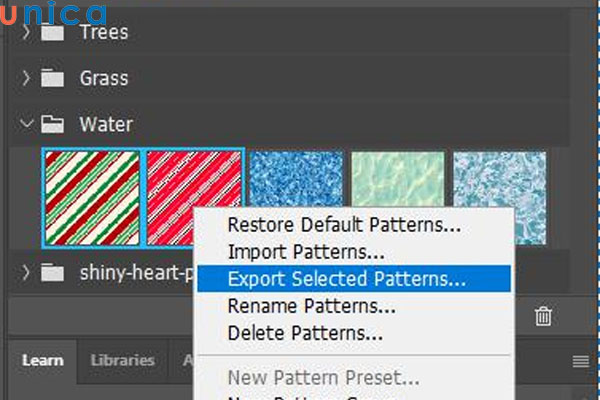This screenshot has width=600, height=400.
Task: Click the Grass folder icon
Action: click(51, 77)
